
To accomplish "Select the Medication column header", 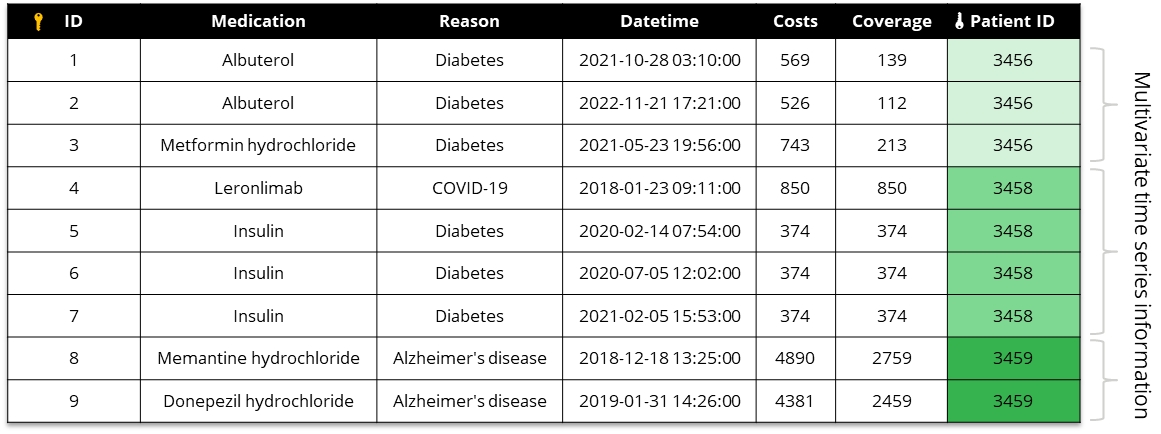I will [x=258, y=21].
